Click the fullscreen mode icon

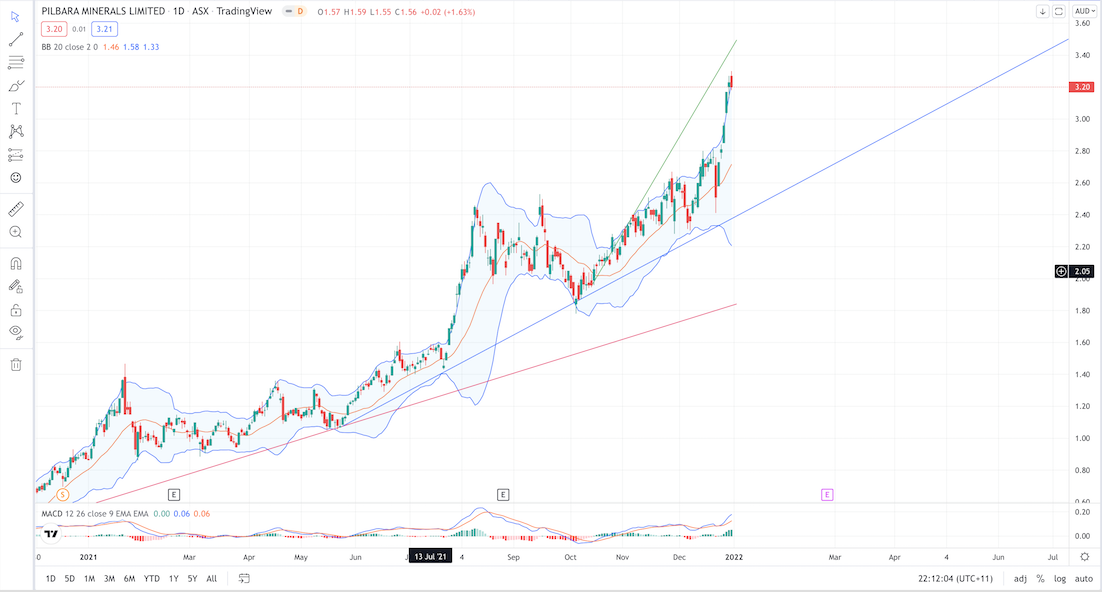(x=1058, y=11)
